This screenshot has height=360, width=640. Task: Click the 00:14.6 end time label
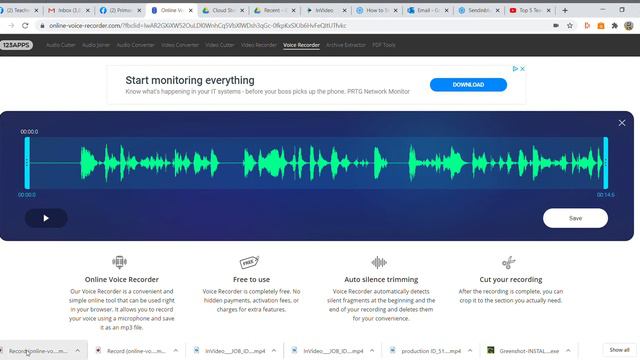(x=606, y=195)
